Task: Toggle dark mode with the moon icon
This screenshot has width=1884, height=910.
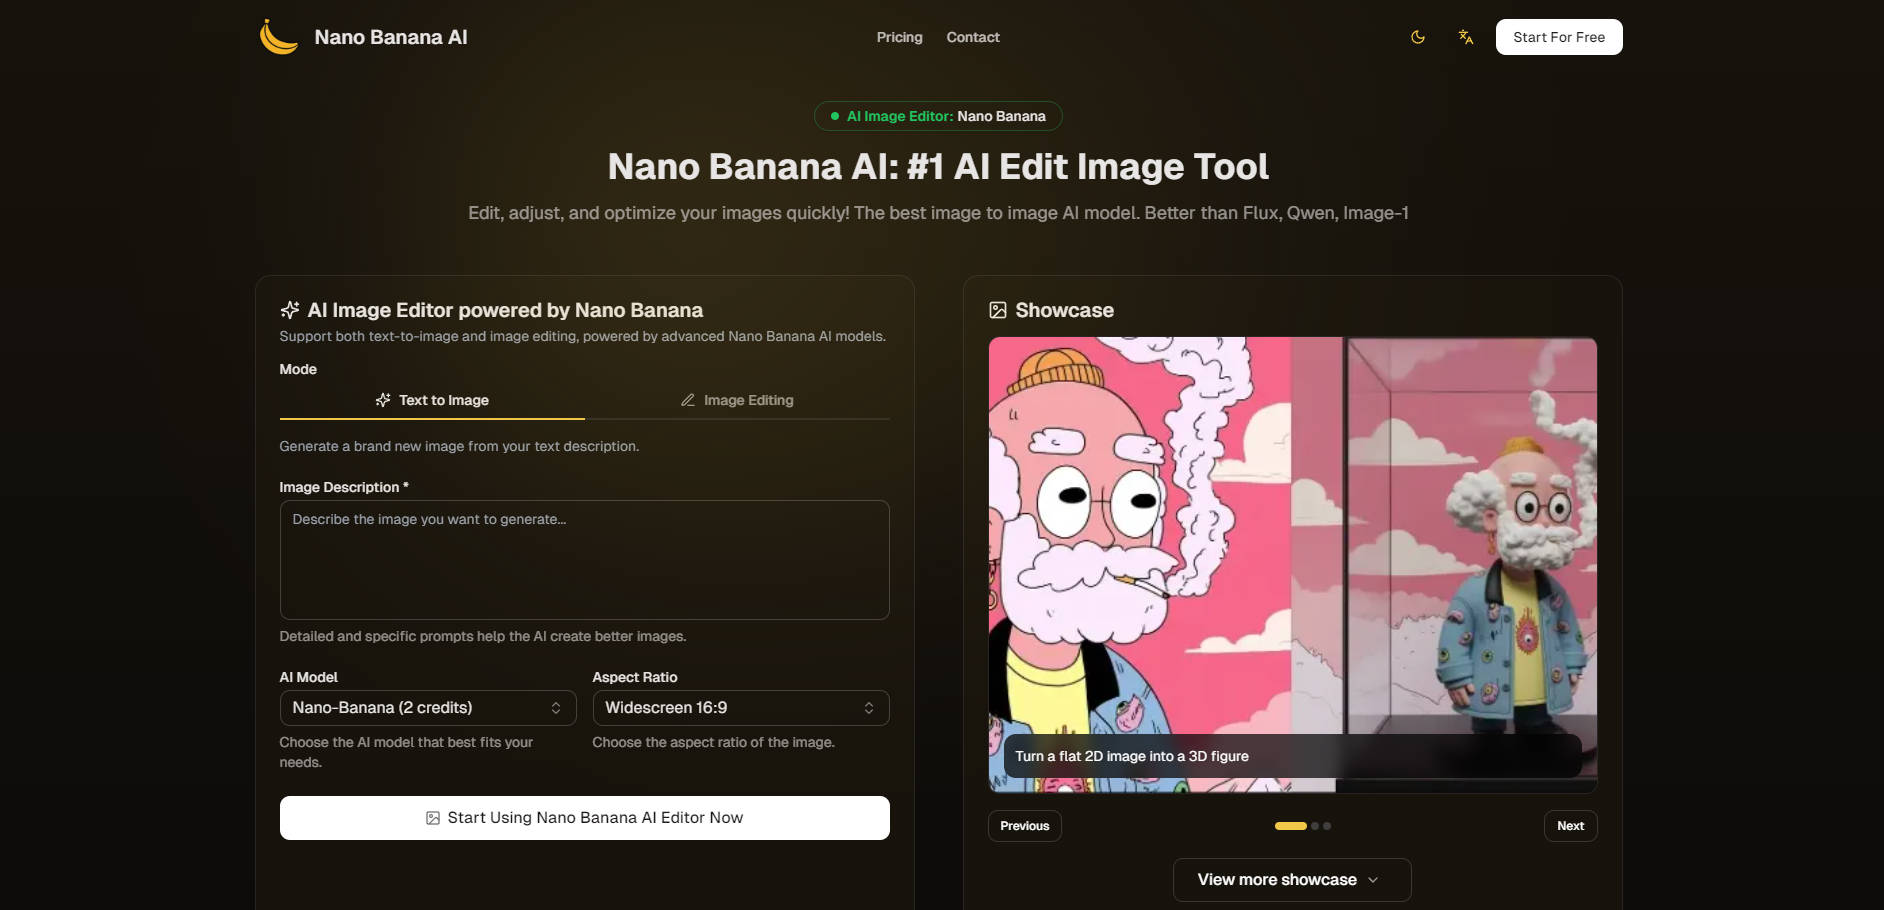Action: 1417,36
